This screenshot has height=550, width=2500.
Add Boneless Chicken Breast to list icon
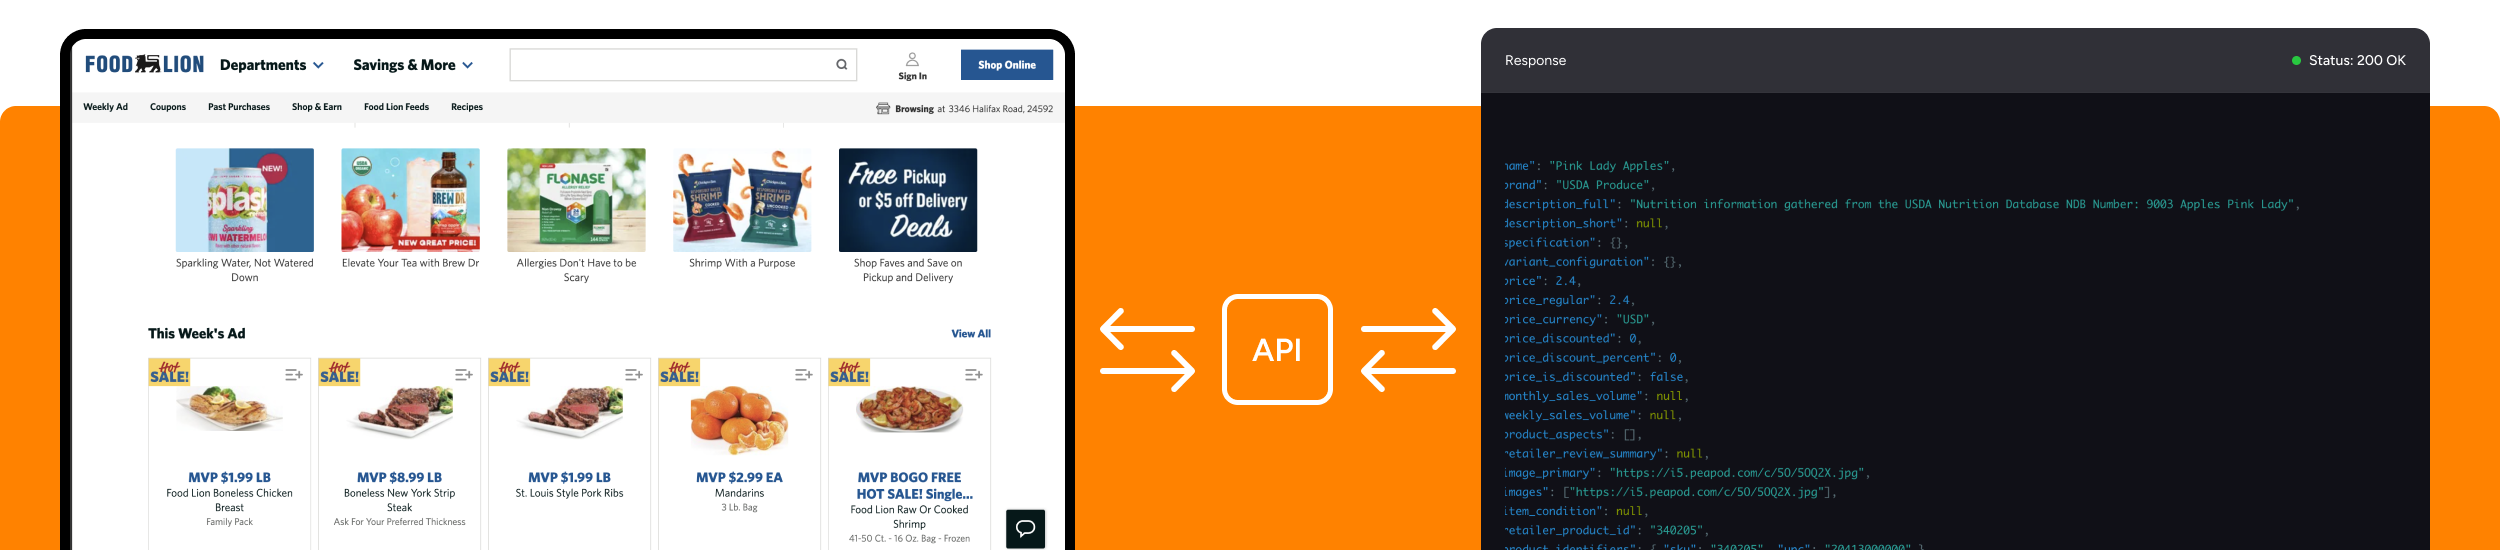click(293, 375)
